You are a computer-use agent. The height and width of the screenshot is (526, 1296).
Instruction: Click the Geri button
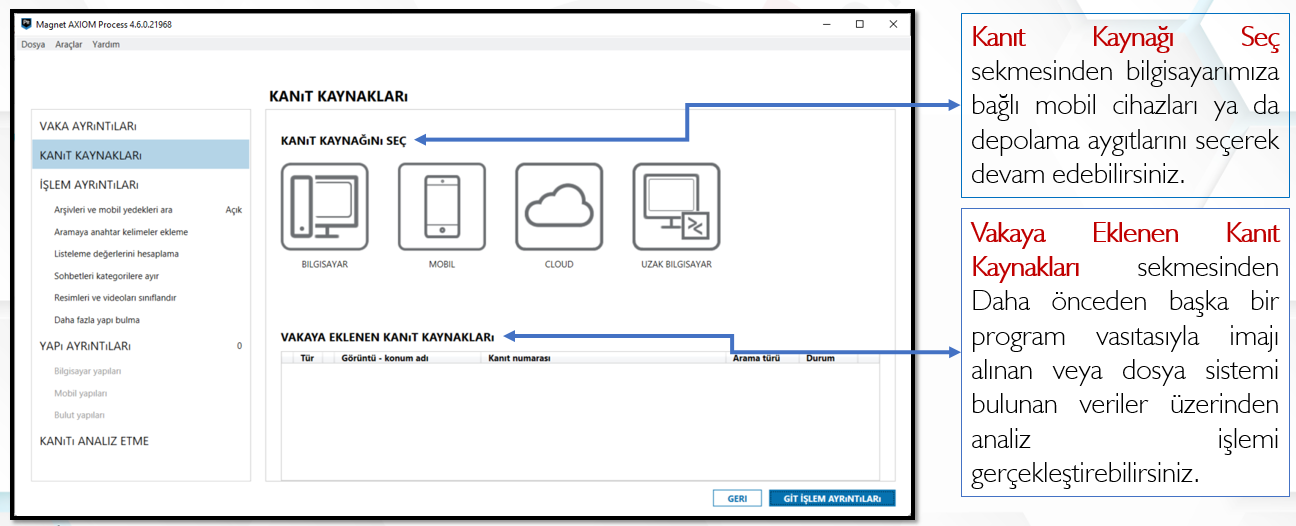coord(737,498)
